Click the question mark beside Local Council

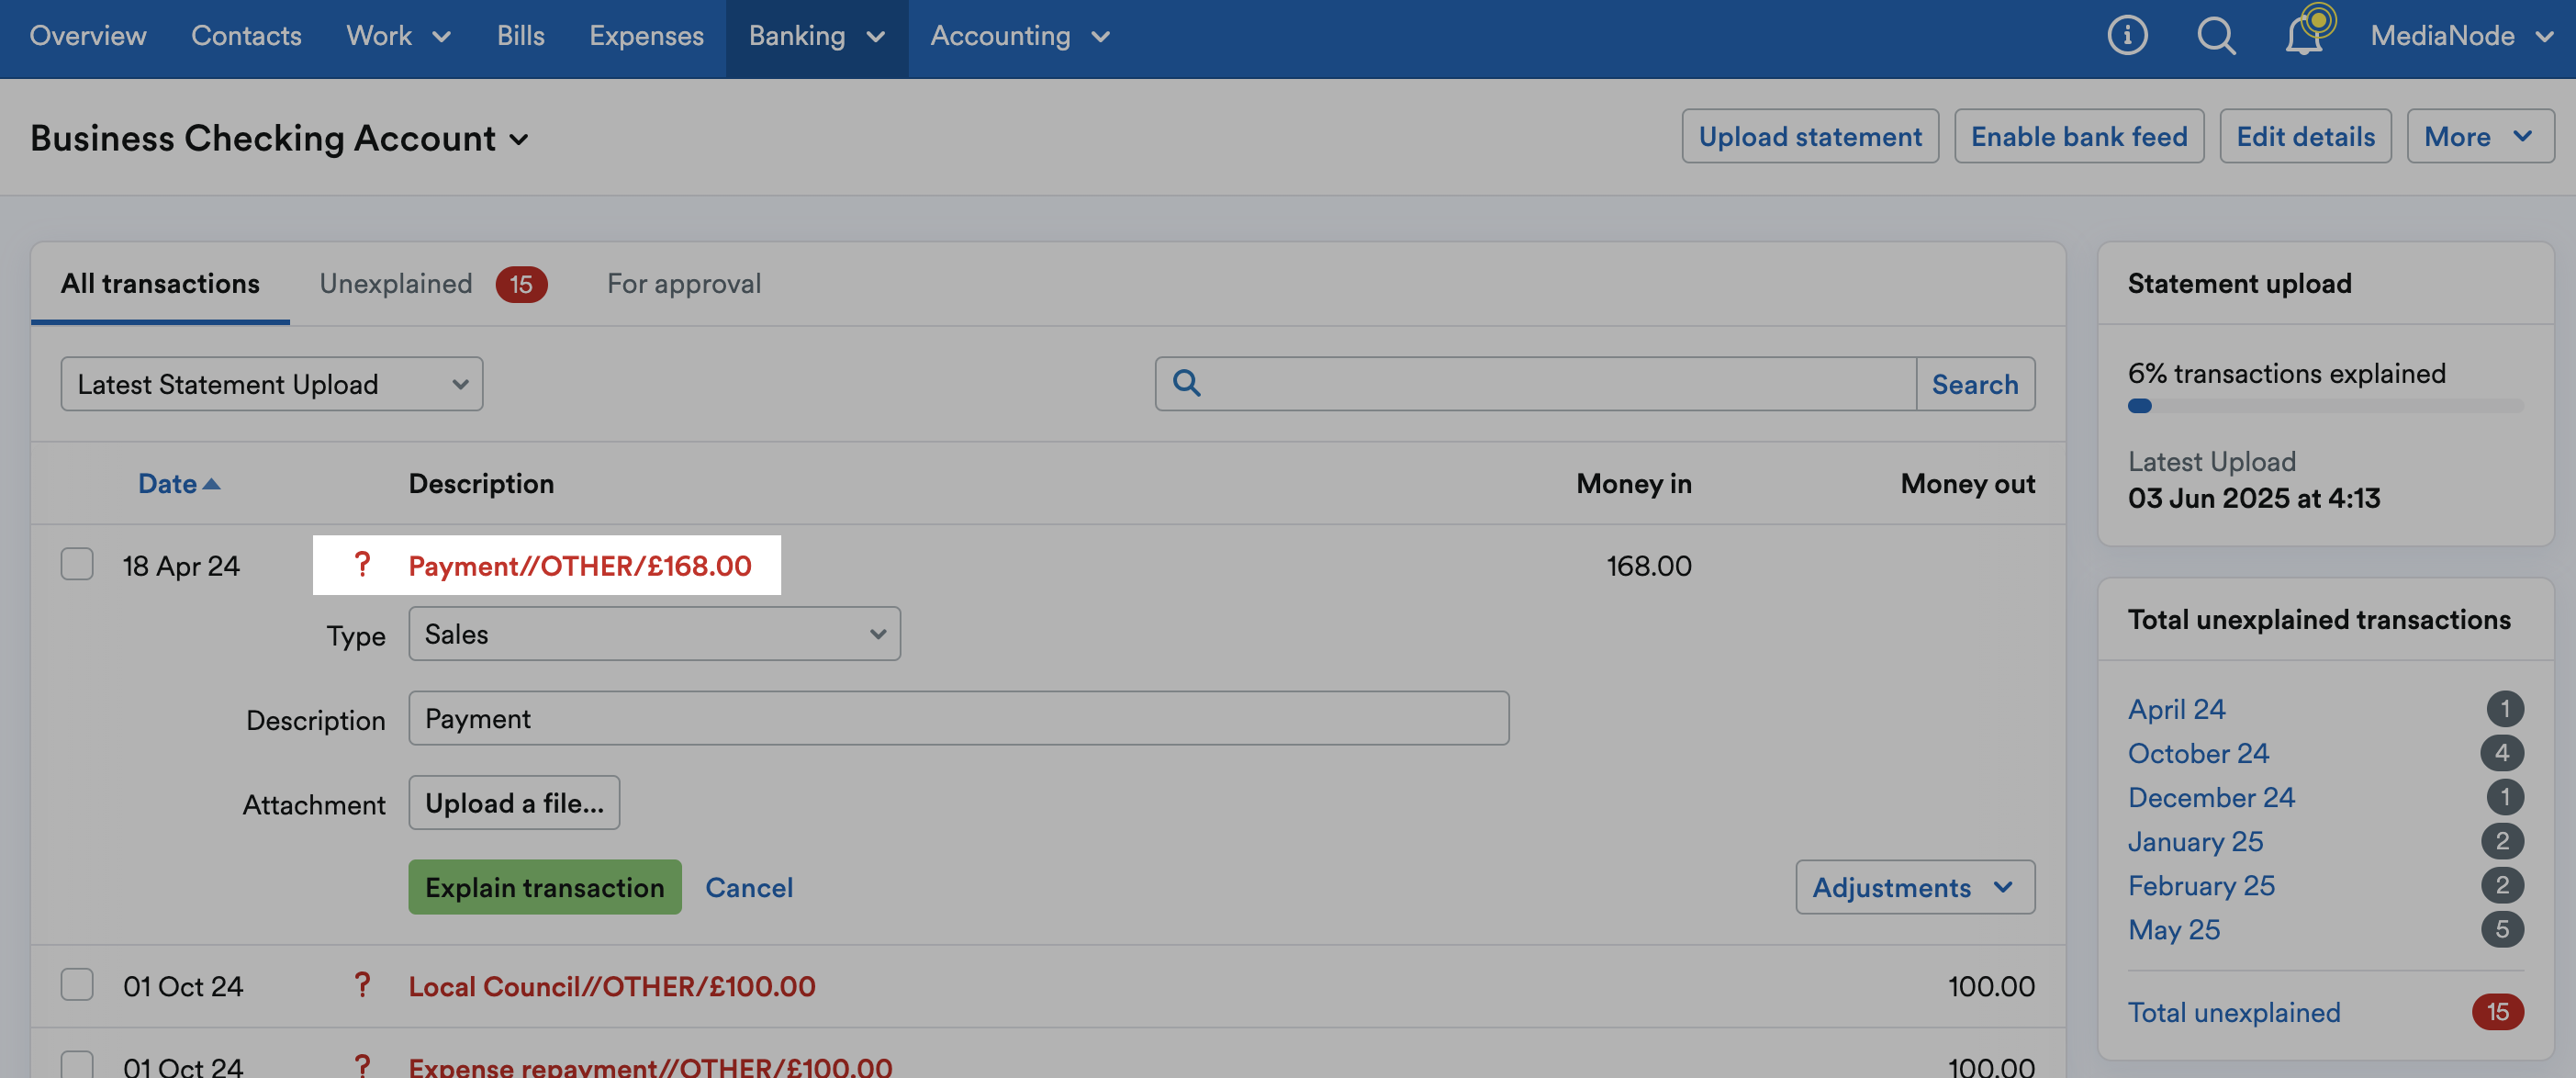[362, 985]
